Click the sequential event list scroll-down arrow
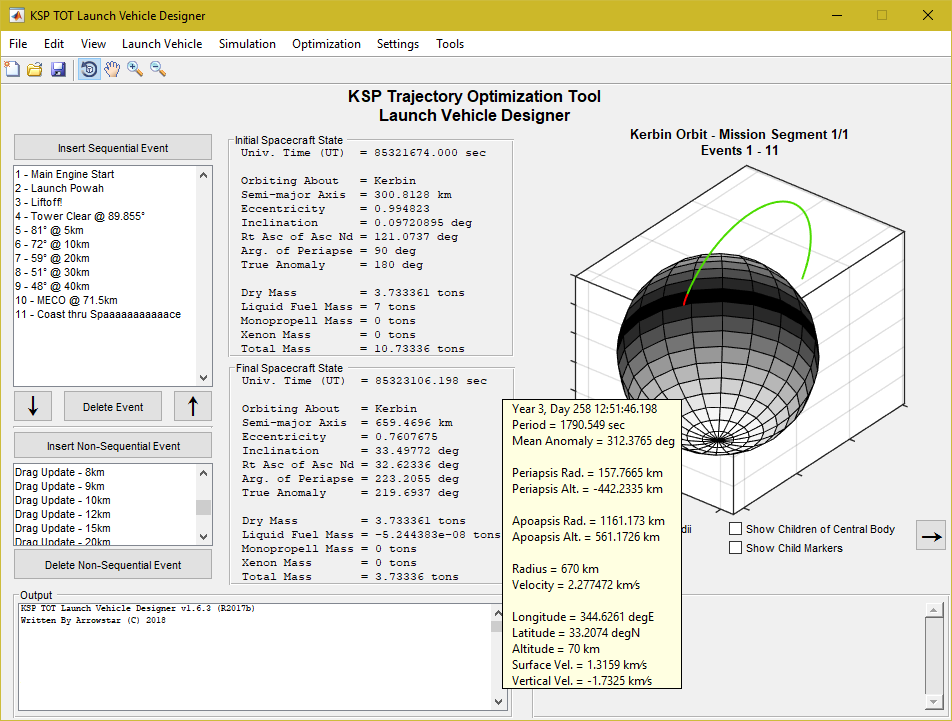The image size is (952, 721). pos(203,377)
